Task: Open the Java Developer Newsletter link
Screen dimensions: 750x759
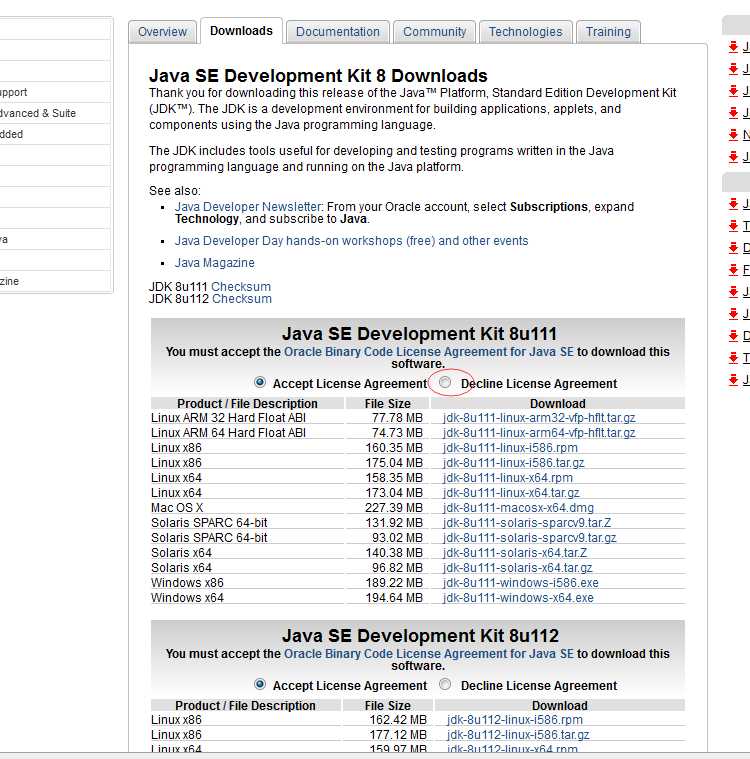Action: click(248, 207)
